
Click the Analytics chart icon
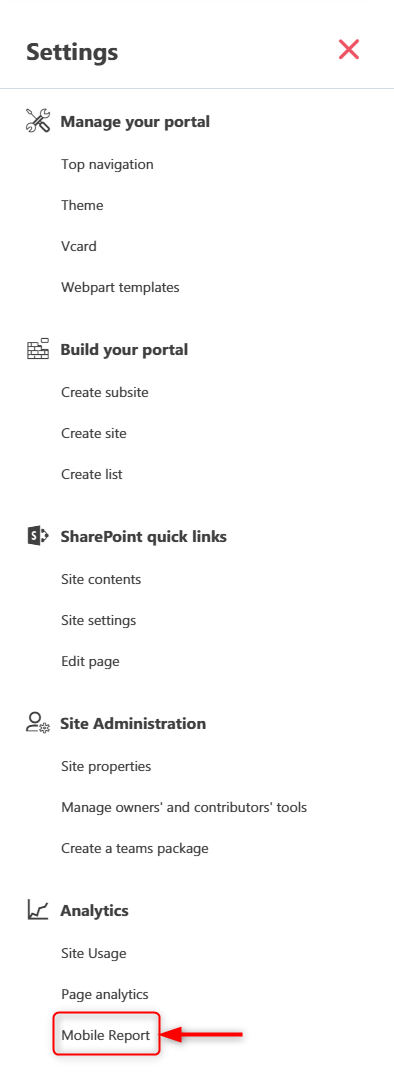(x=38, y=910)
